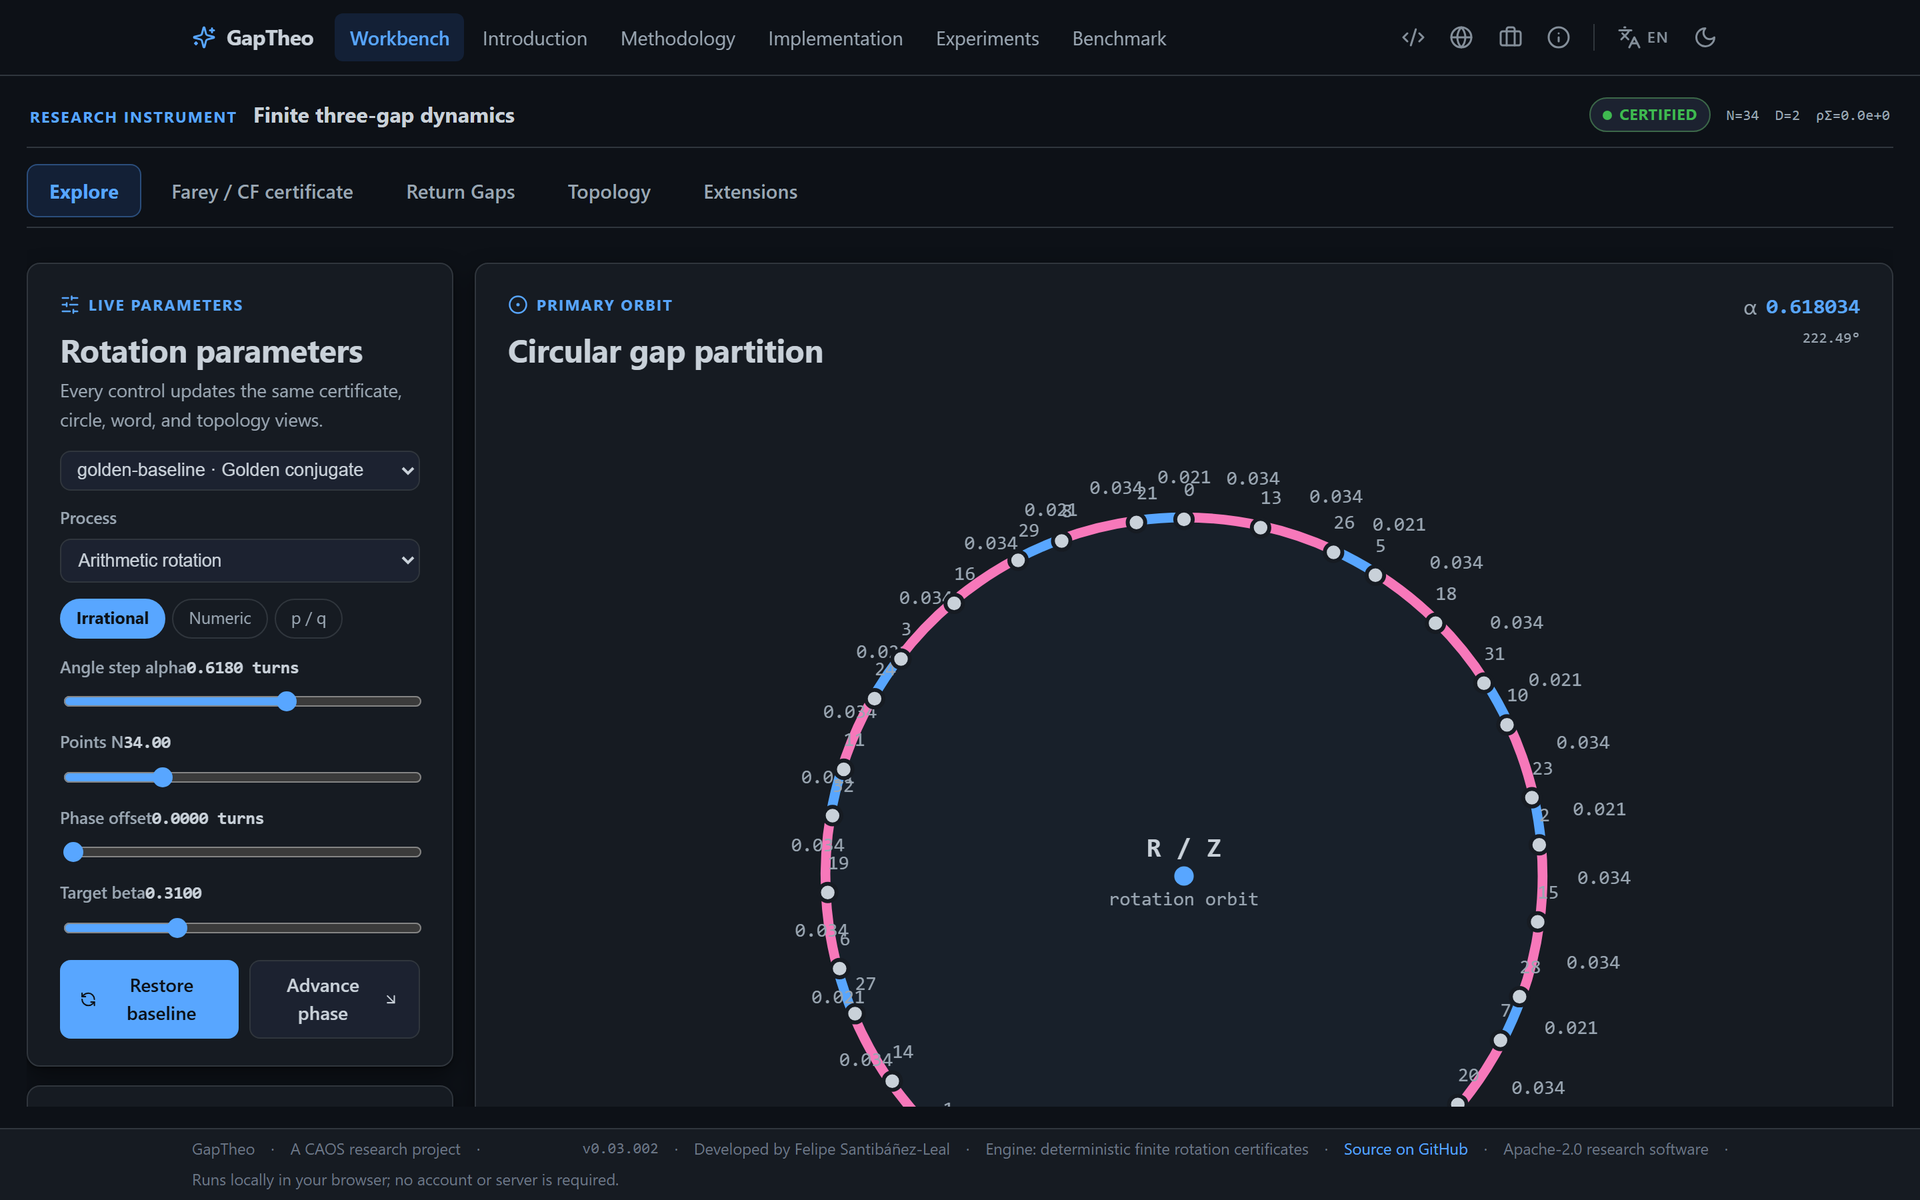Screen dimensions: 1920x1200
Task: Select the Explore tab
Action: click(84, 191)
